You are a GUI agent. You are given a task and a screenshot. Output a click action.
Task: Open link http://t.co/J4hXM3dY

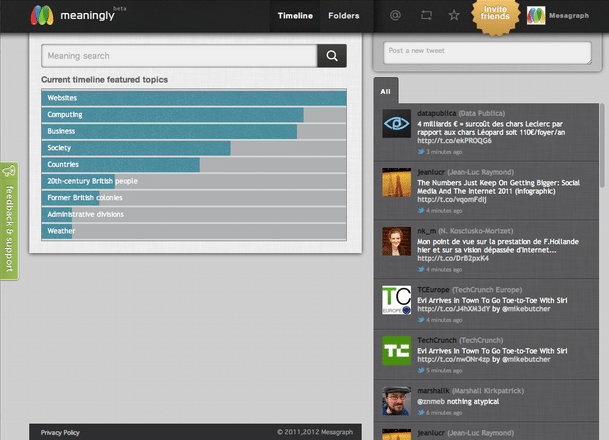coord(454,309)
